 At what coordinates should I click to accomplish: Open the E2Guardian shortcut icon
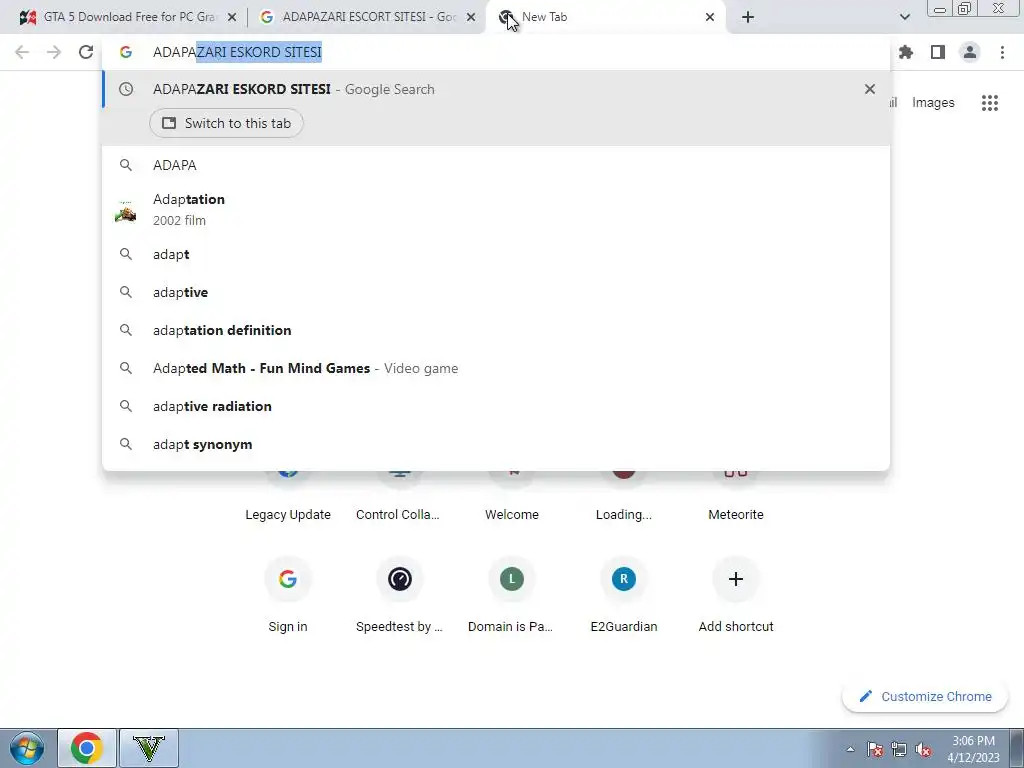(624, 579)
